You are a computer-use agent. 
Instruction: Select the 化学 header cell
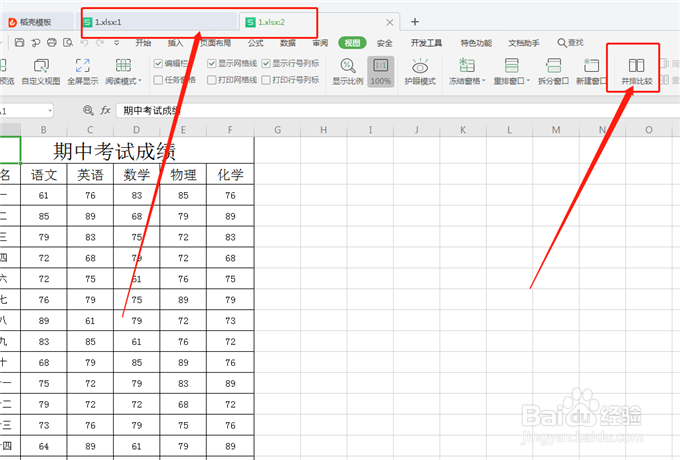[230, 174]
